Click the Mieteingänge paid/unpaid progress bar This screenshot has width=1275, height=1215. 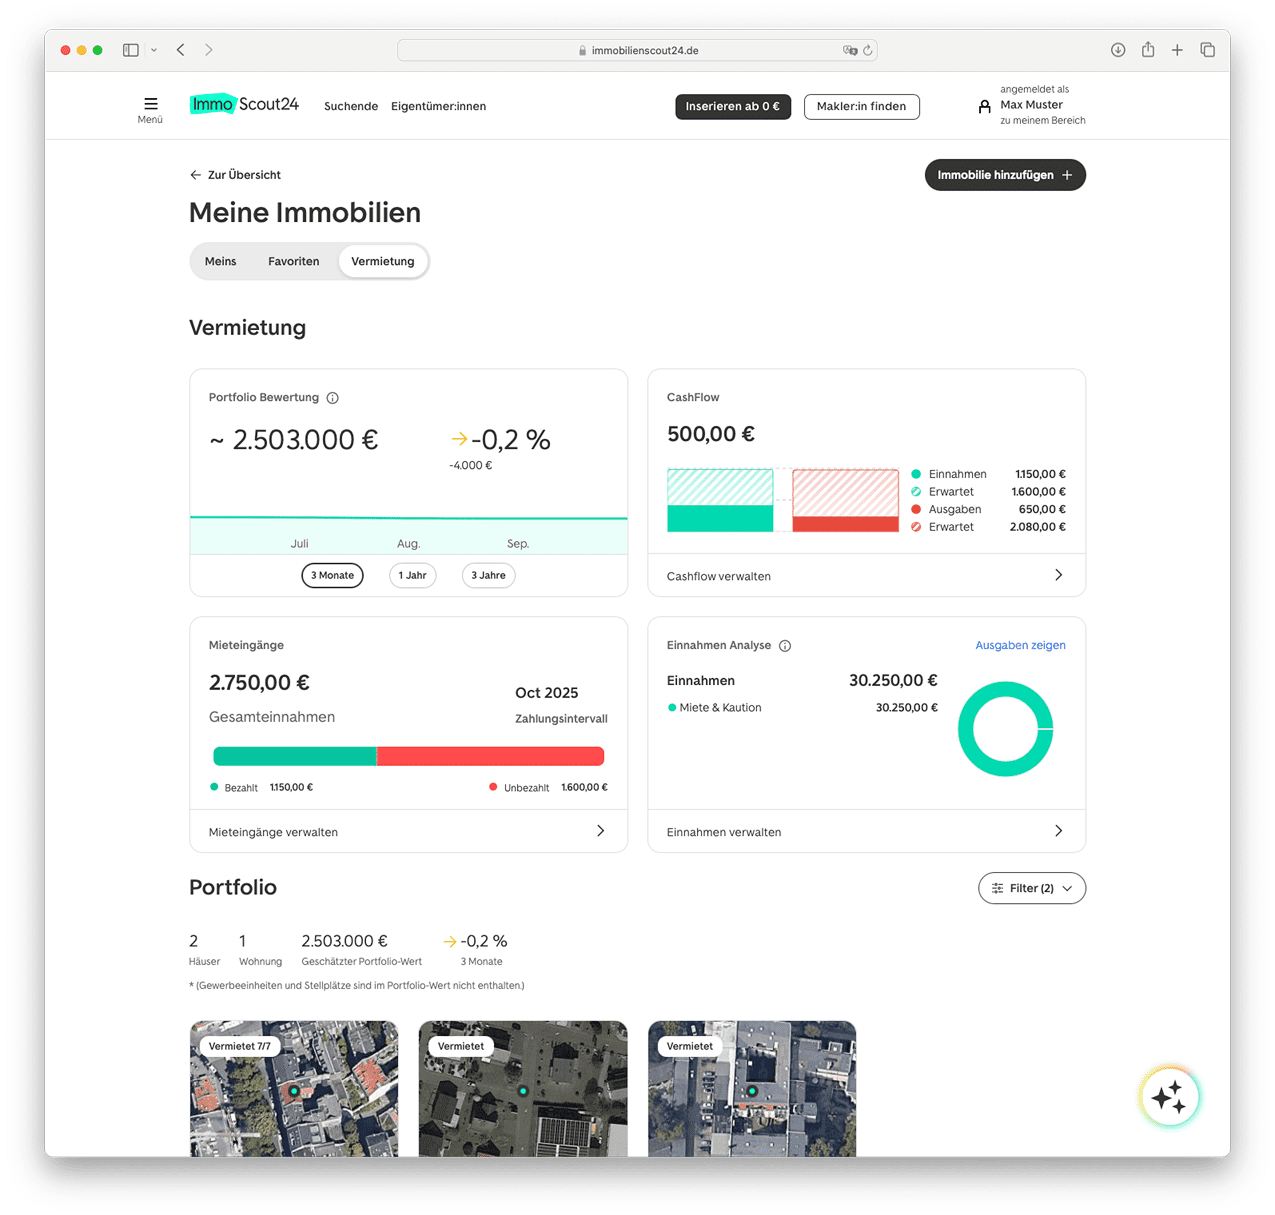pos(408,756)
